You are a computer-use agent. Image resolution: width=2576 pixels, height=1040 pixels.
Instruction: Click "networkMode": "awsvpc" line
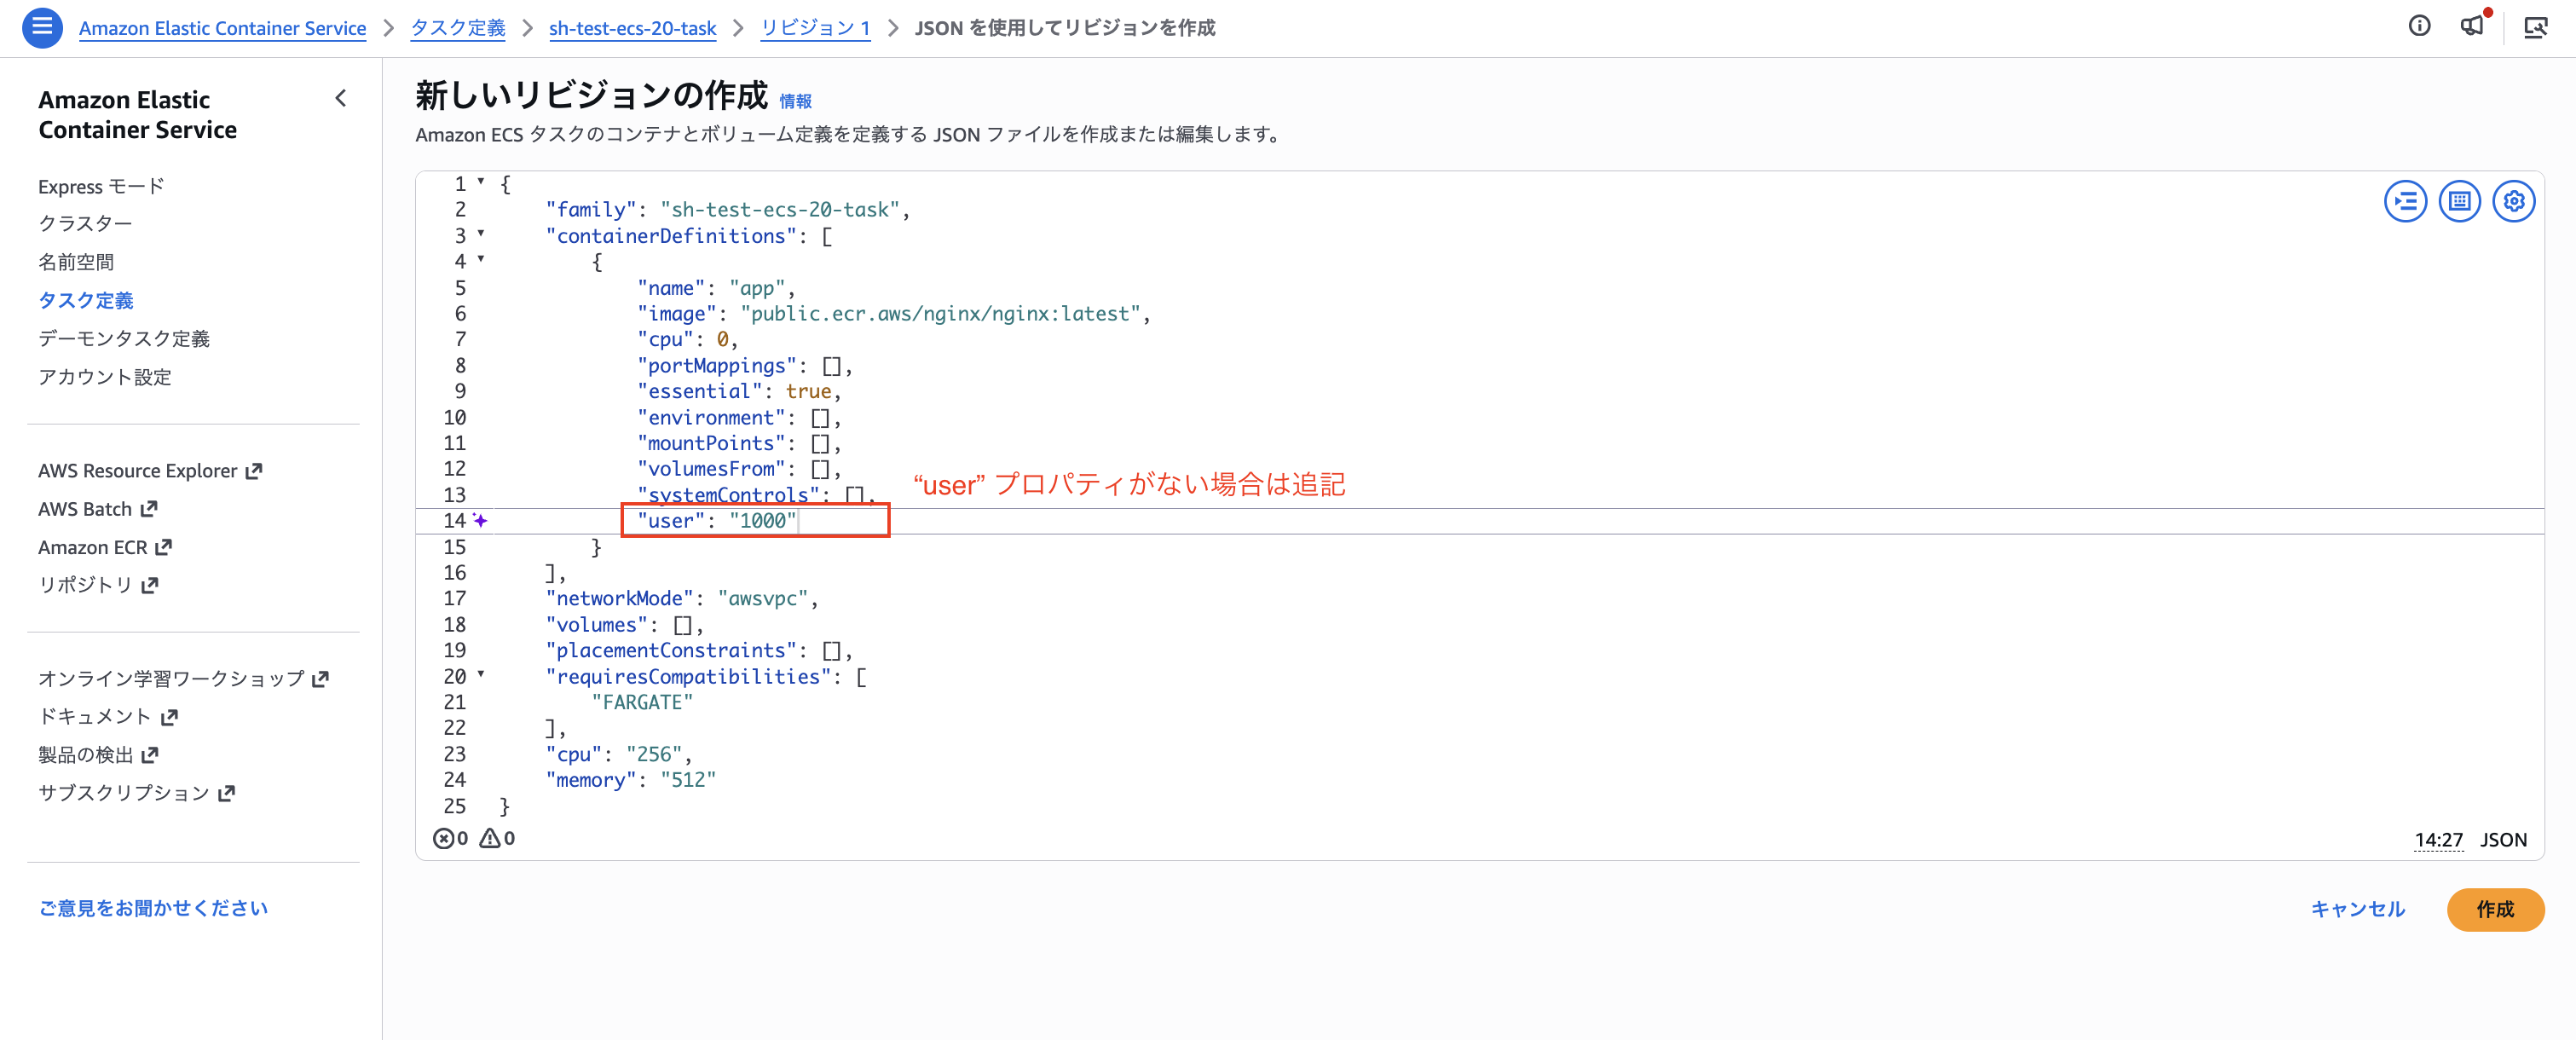point(682,598)
